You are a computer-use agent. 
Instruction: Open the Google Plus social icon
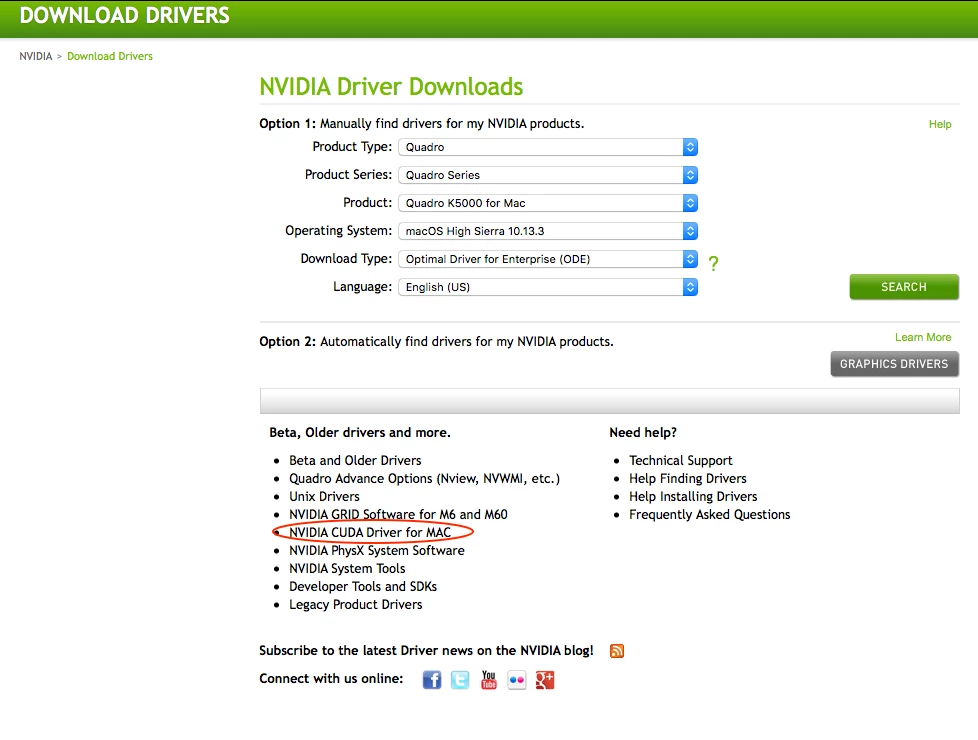pos(545,679)
